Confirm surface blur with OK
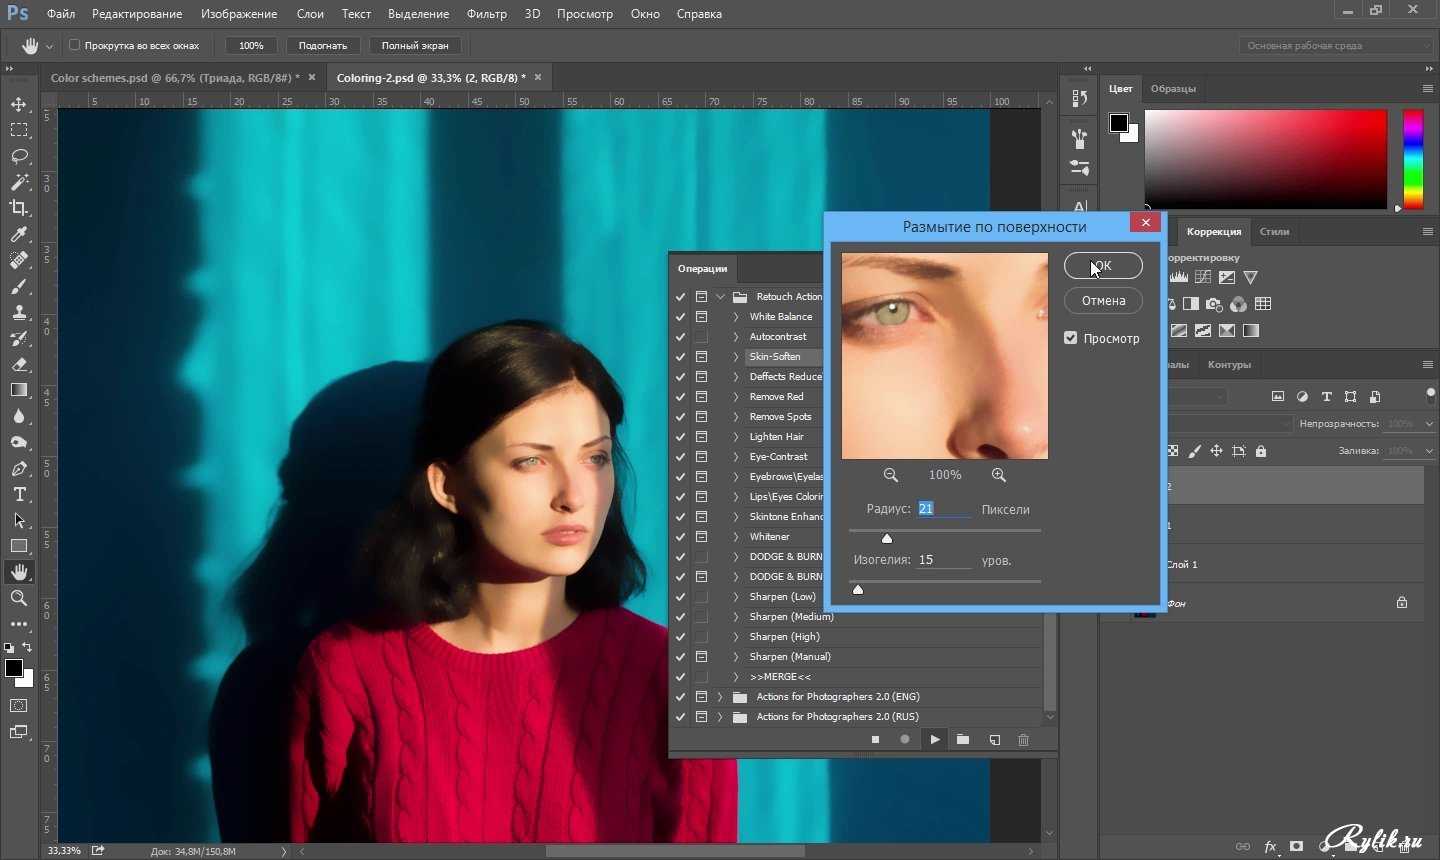The image size is (1440, 860). point(1103,266)
